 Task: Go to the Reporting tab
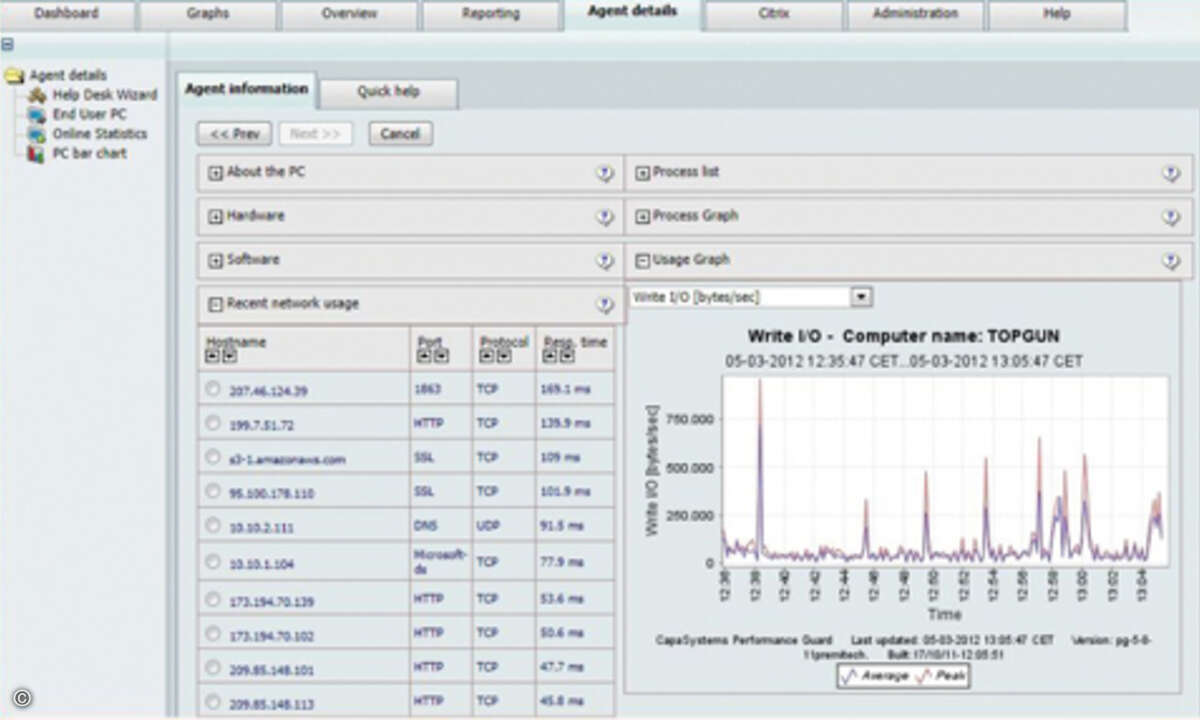tap(491, 14)
